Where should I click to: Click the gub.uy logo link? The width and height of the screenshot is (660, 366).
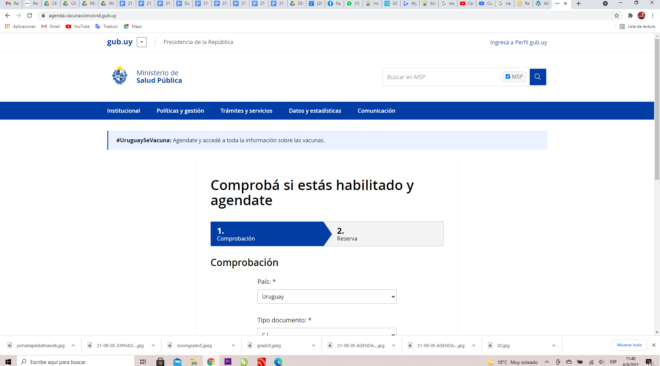120,42
